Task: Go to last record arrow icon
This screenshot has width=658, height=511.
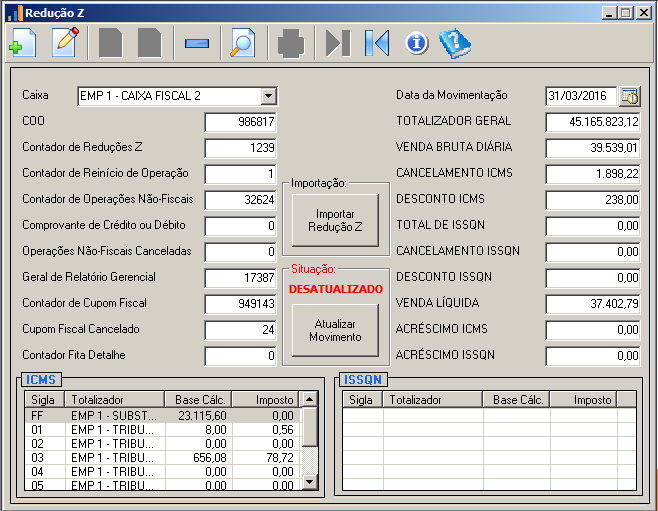Action: coord(338,42)
